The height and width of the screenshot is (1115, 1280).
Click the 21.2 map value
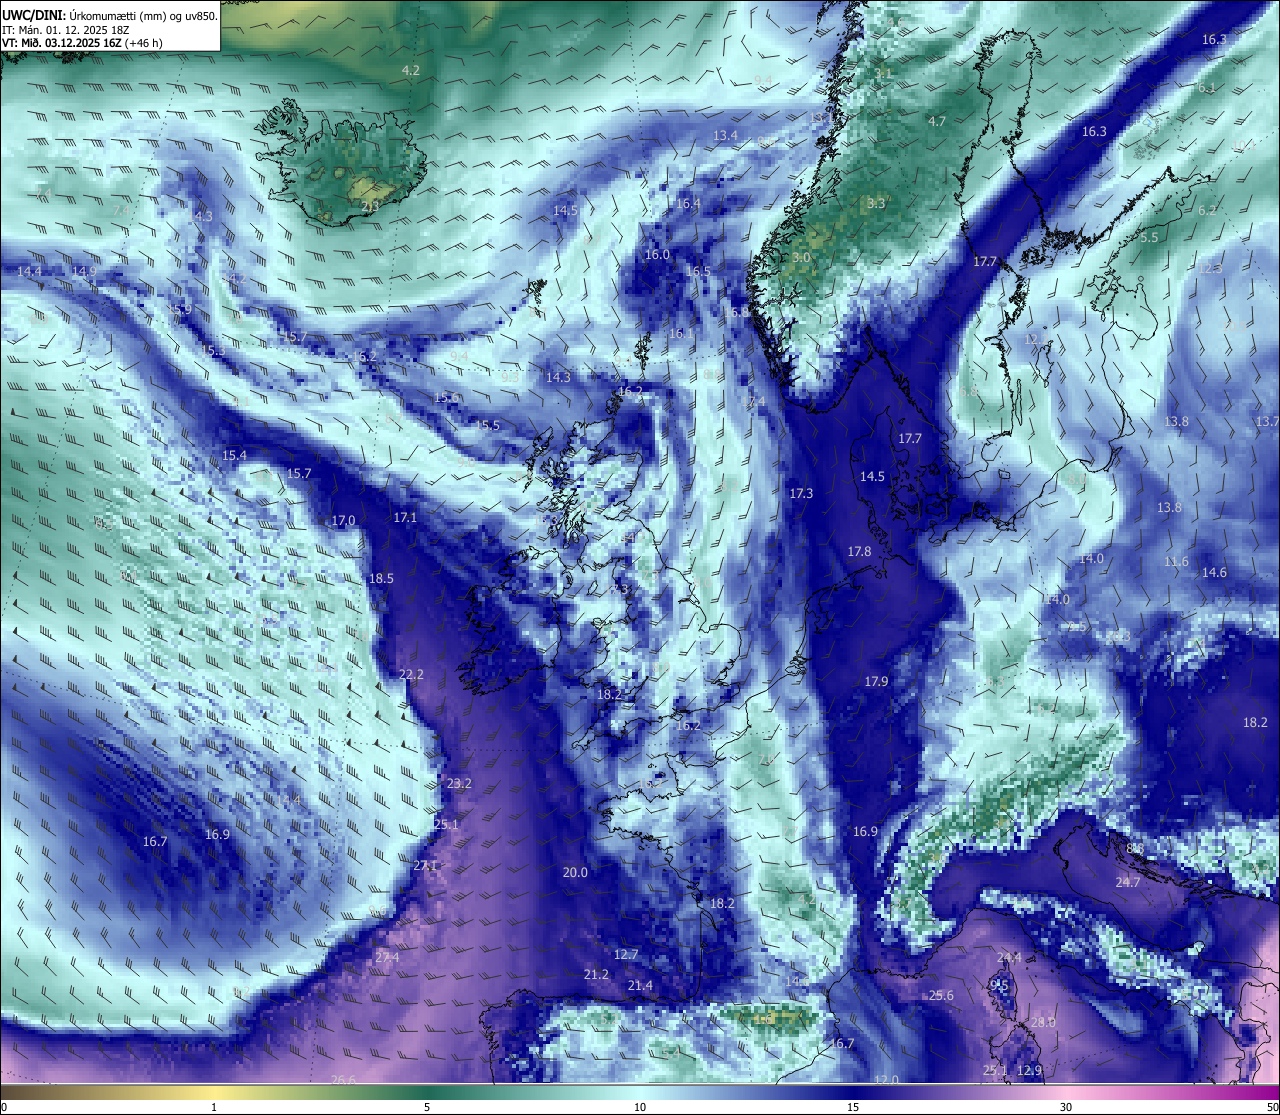point(596,974)
